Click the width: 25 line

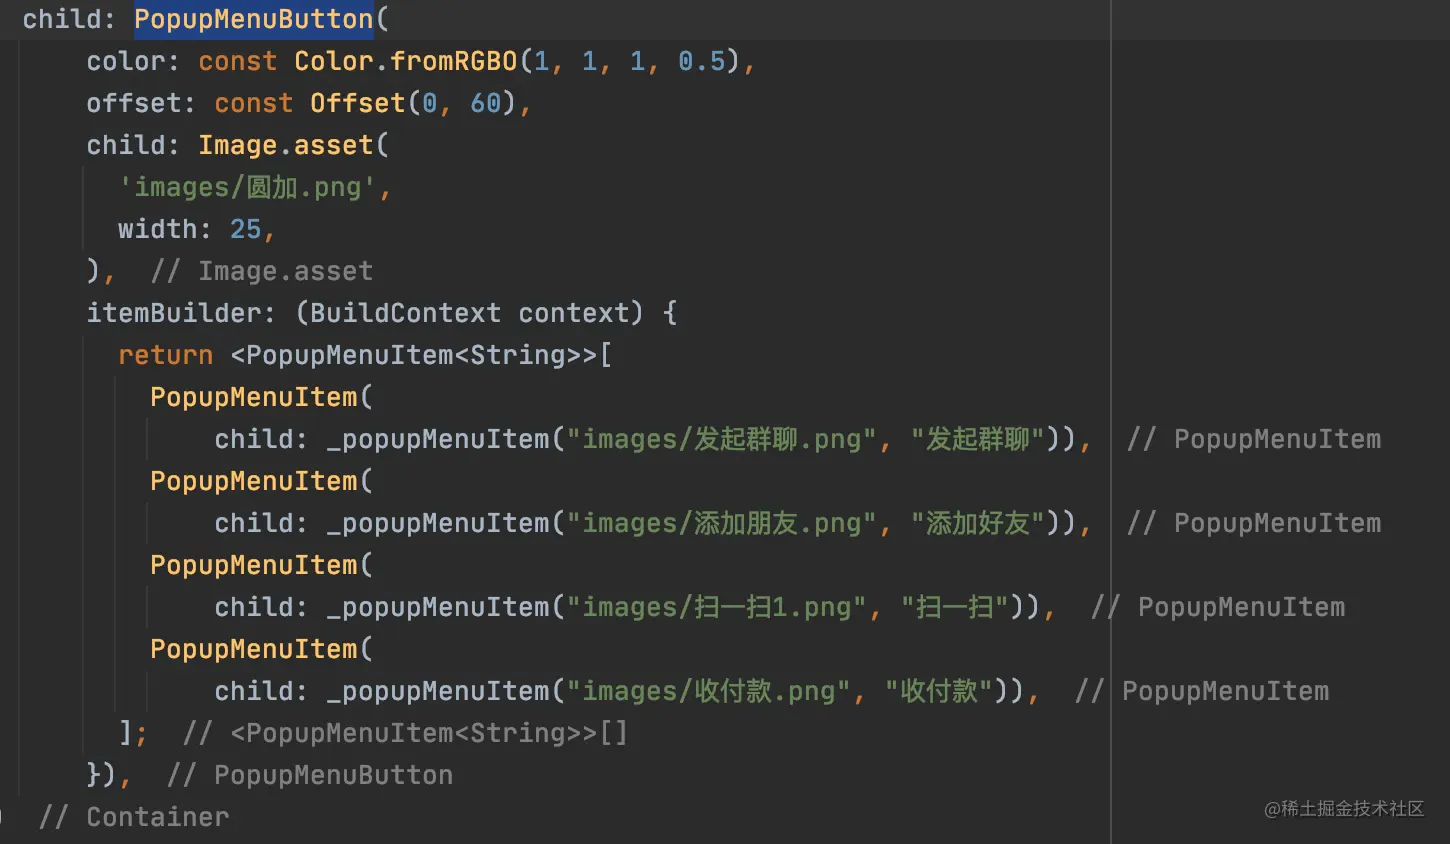[196, 229]
